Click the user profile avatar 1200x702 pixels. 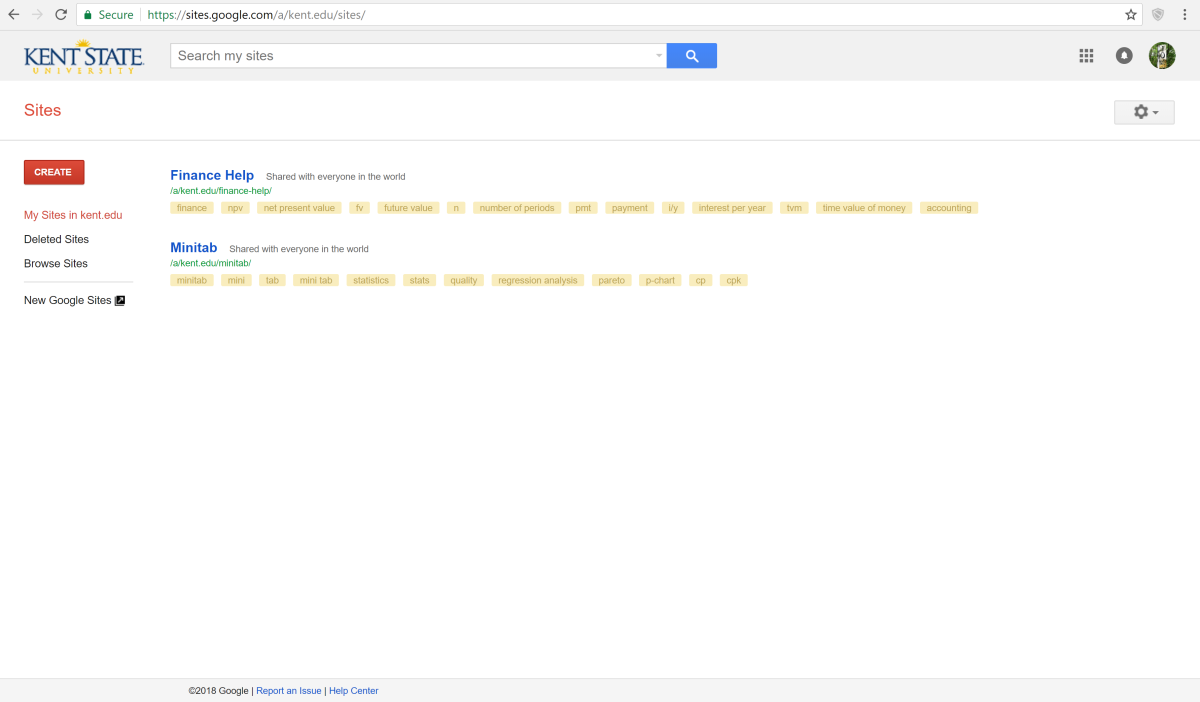[1161, 56]
